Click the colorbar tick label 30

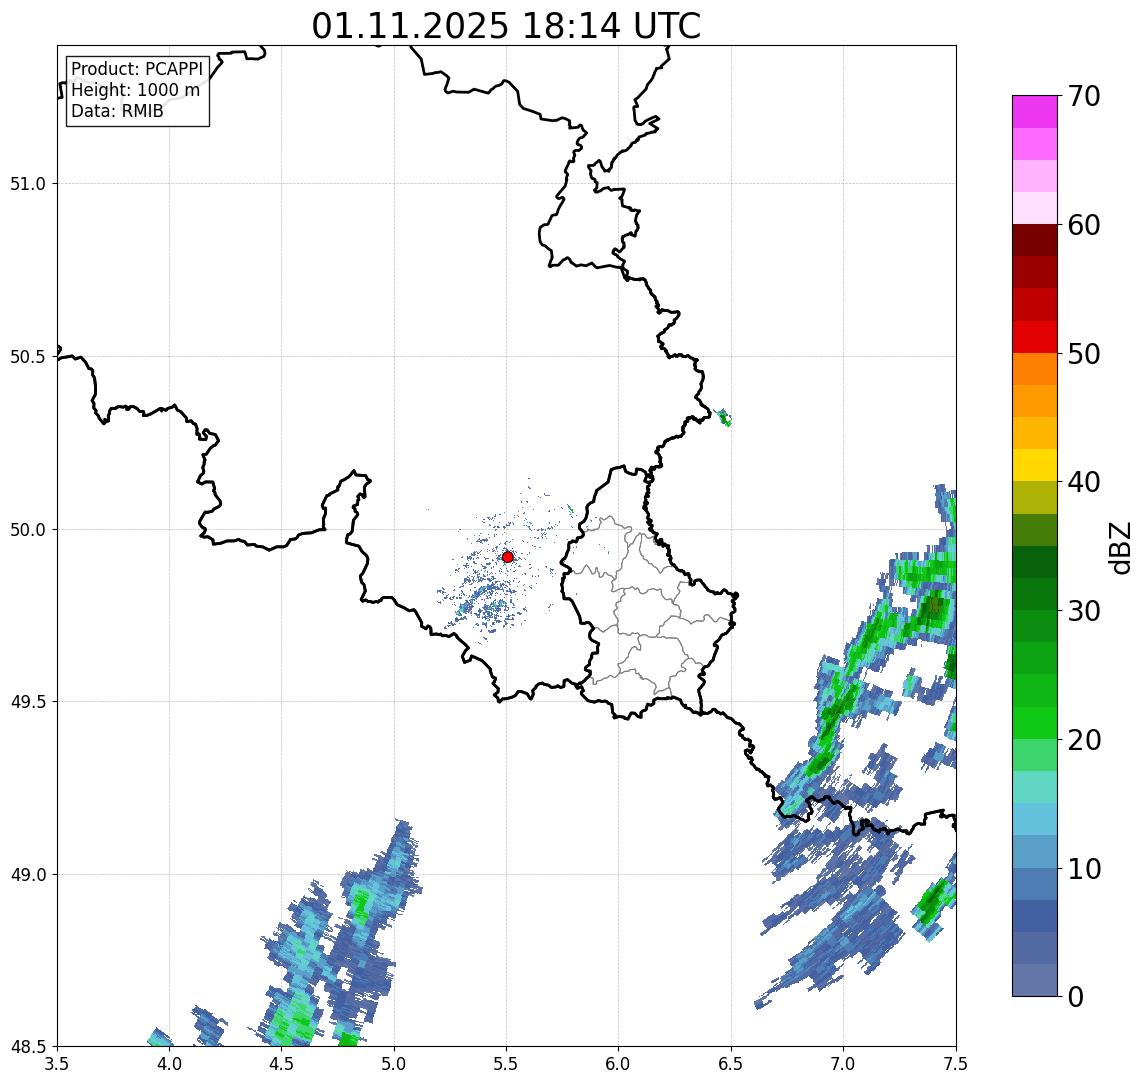tap(1084, 610)
